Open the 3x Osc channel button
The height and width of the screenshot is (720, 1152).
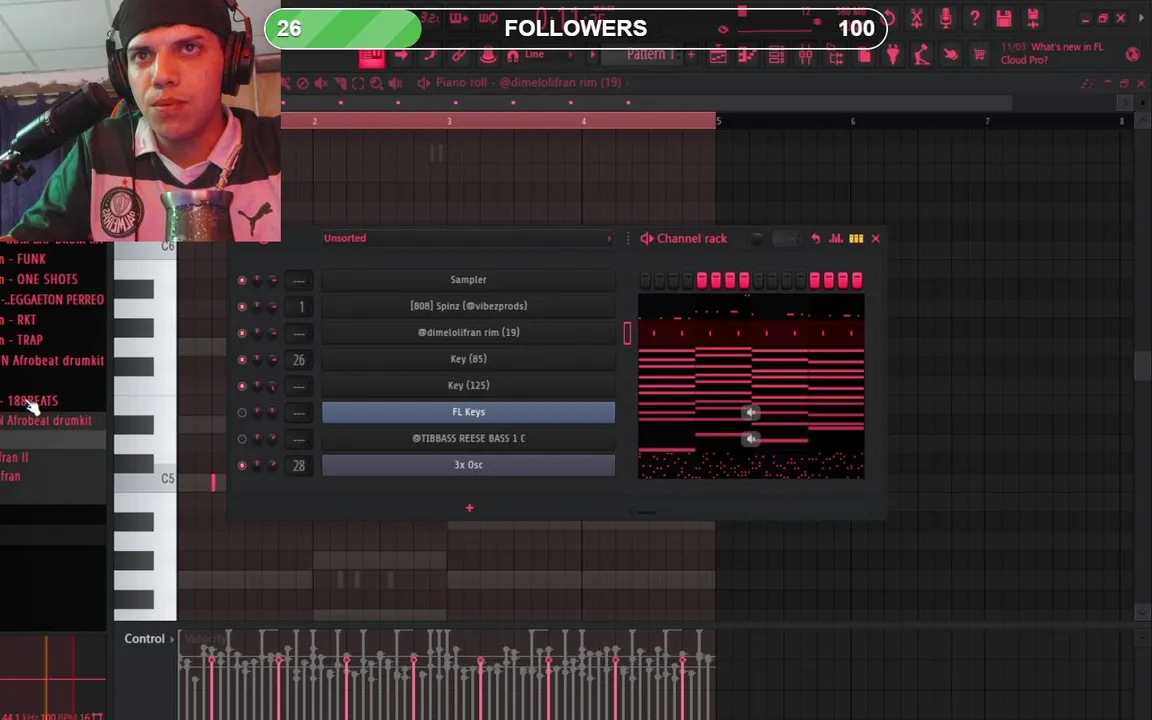coord(468,465)
